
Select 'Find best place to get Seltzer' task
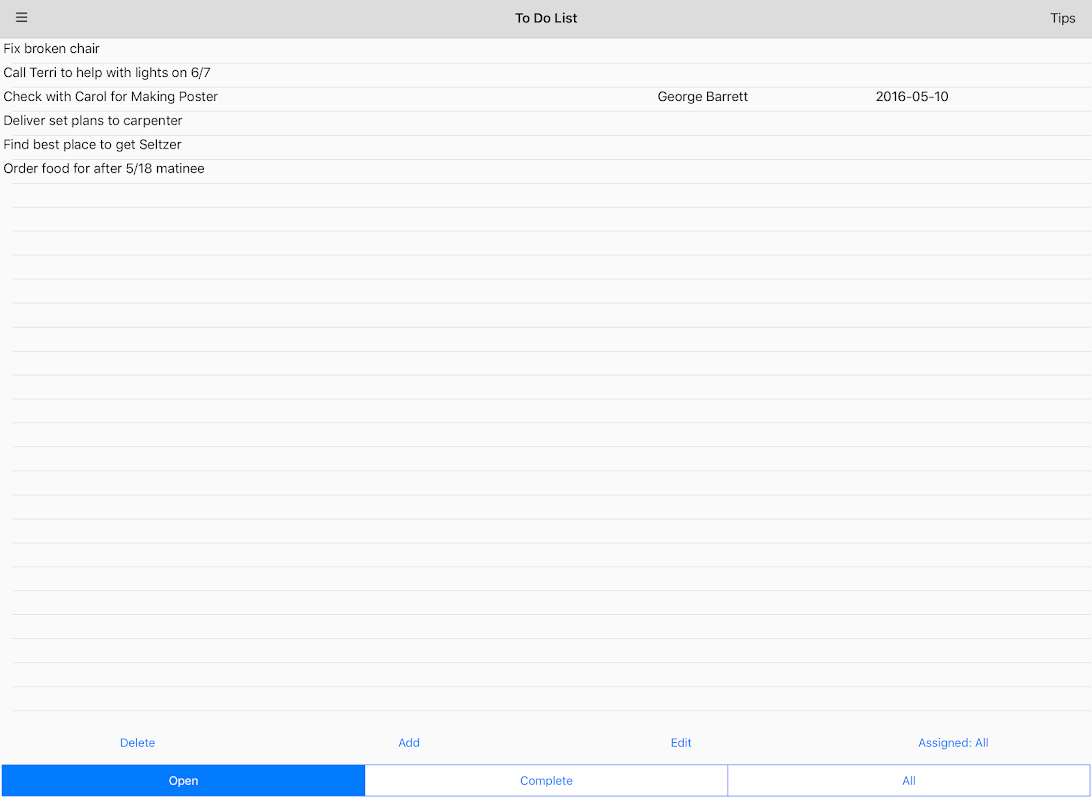coord(546,147)
